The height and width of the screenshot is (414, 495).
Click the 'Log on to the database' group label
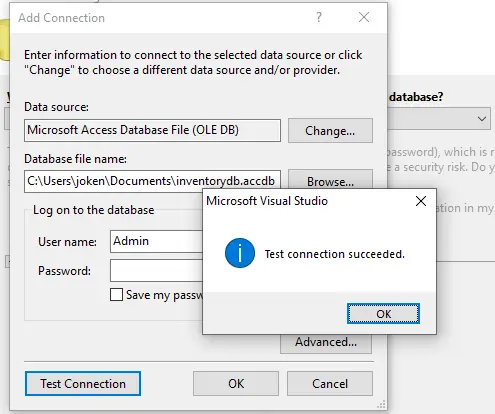(x=94, y=210)
